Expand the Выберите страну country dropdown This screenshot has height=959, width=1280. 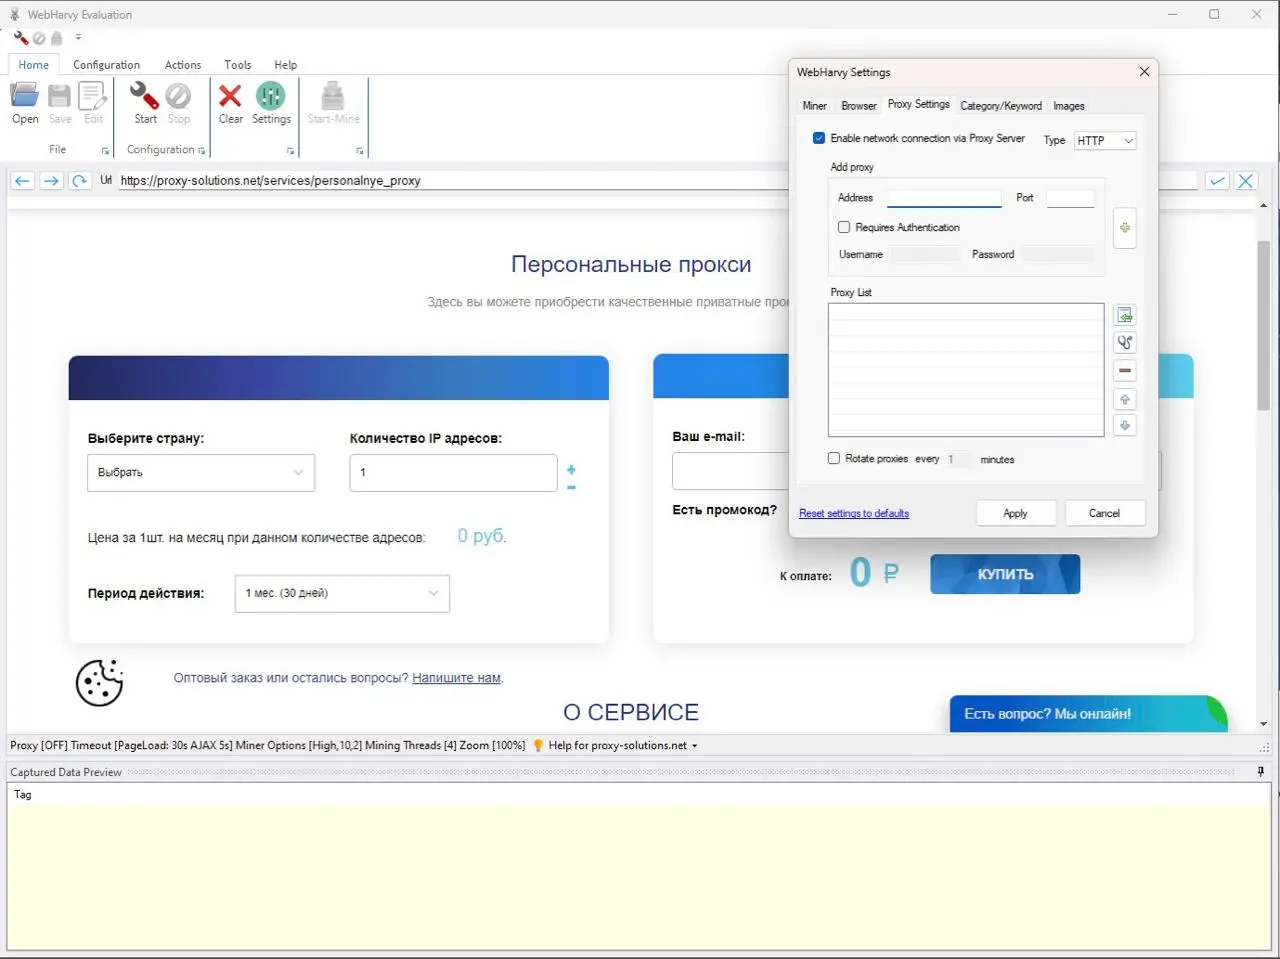pos(201,473)
